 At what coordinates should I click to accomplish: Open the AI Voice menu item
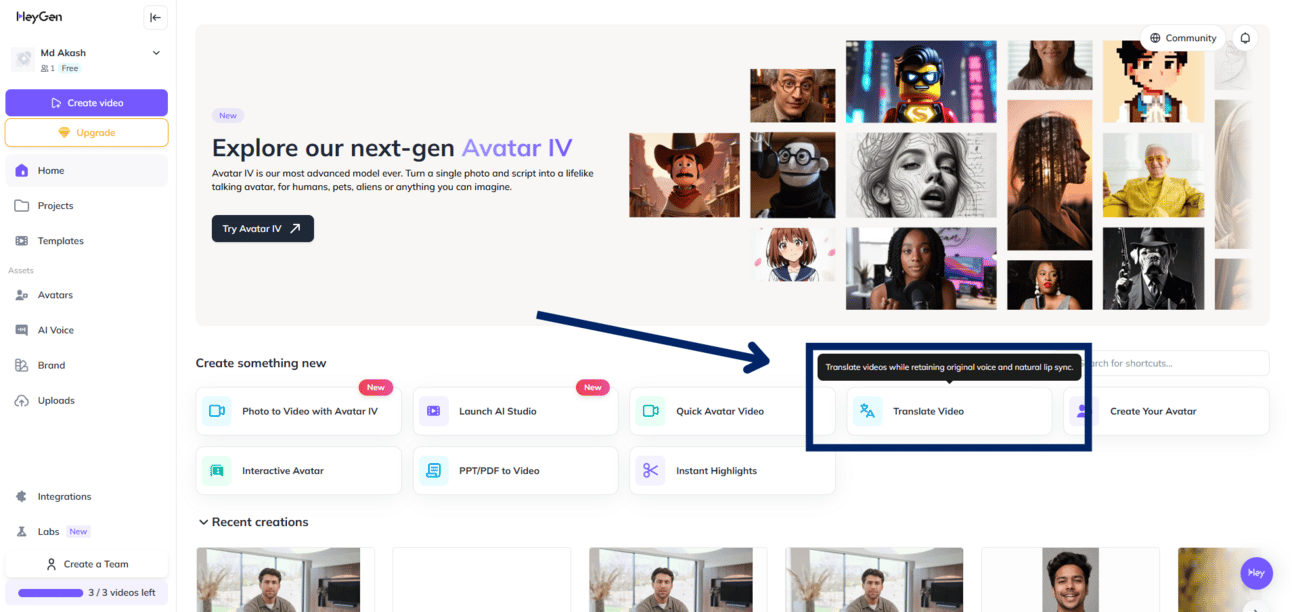pyautogui.click(x=86, y=330)
